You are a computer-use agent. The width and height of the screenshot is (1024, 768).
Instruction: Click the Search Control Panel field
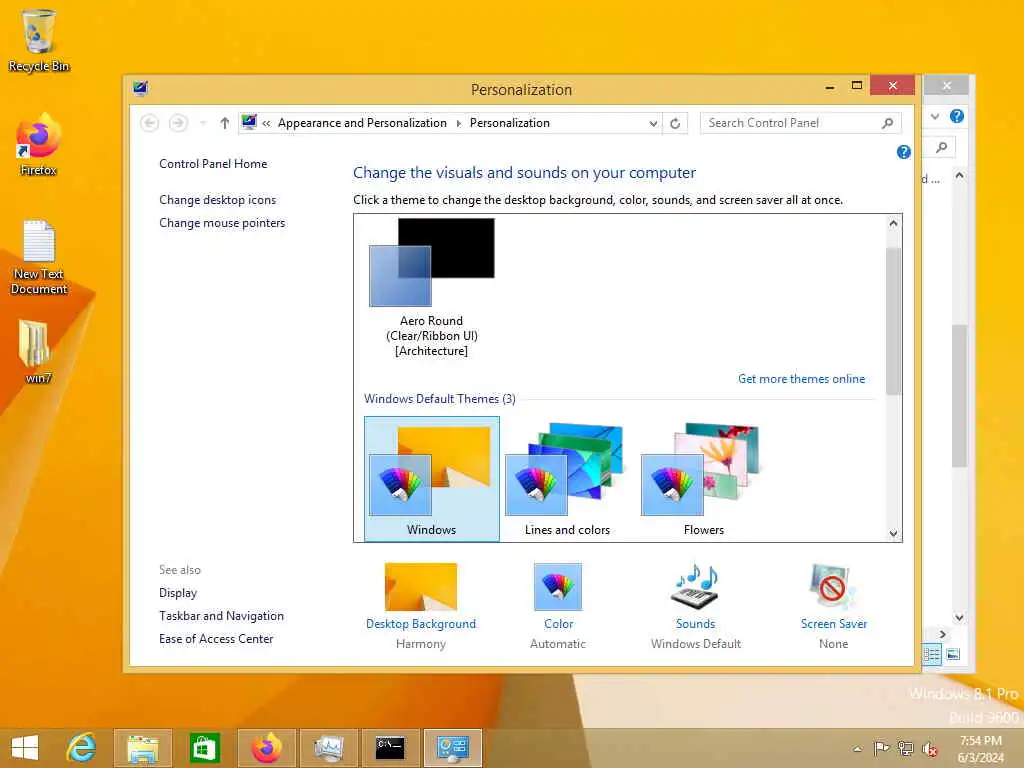[x=801, y=123]
